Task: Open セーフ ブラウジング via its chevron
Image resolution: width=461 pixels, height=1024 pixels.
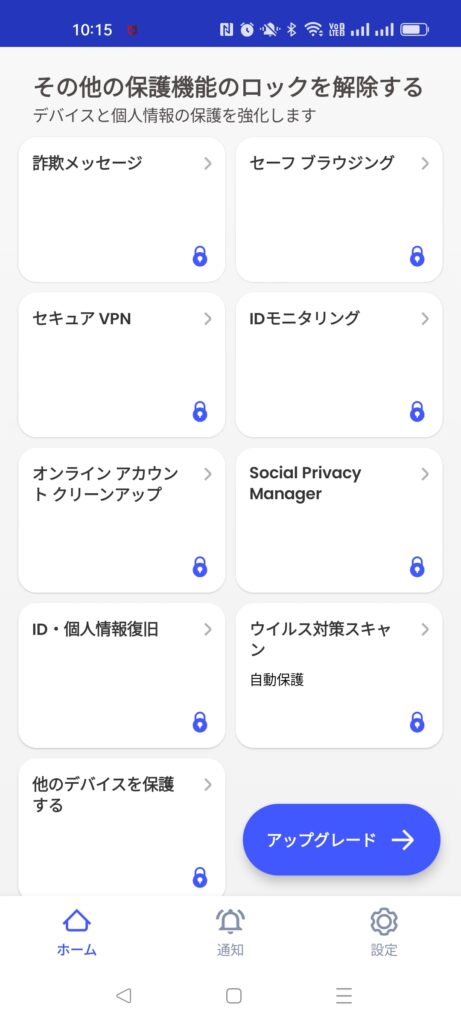Action: pyautogui.click(x=425, y=163)
